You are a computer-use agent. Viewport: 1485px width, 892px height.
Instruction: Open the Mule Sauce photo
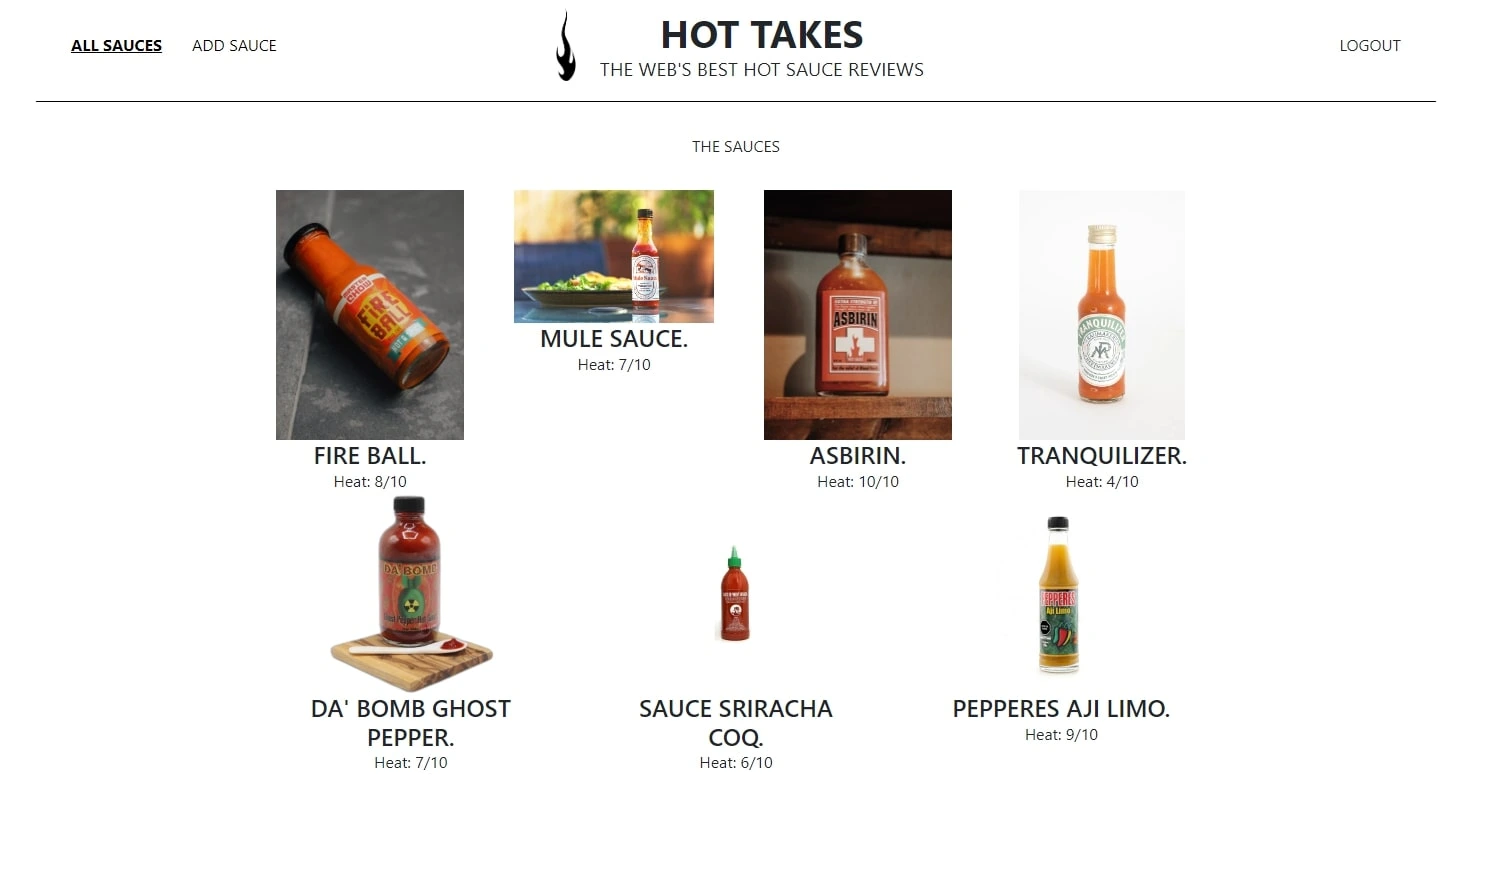(614, 256)
